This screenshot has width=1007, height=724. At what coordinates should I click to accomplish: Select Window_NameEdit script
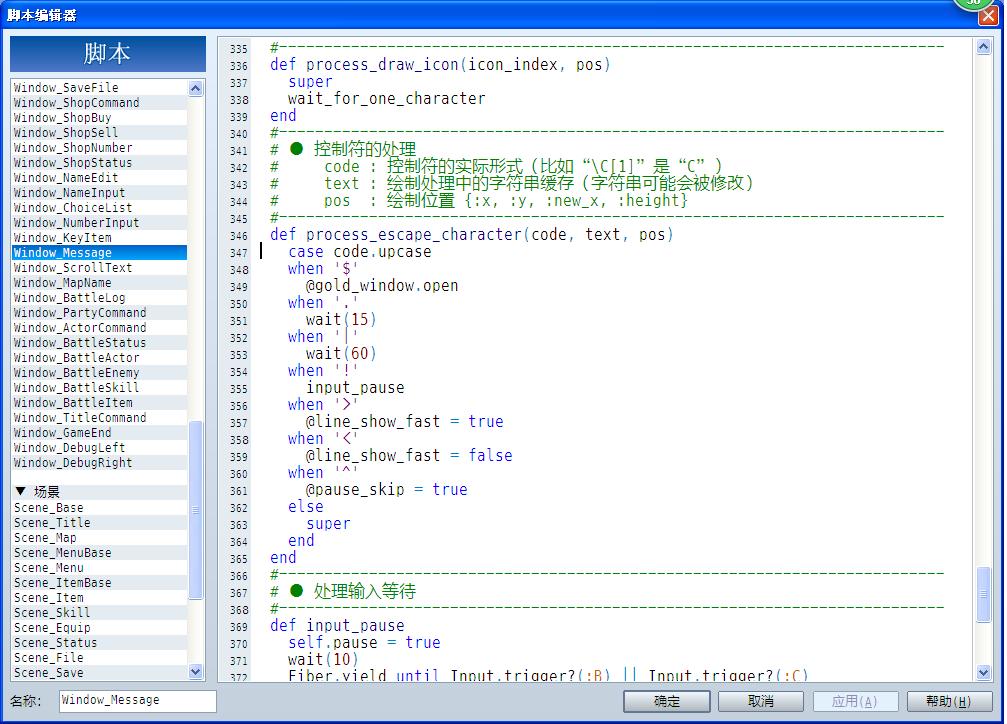pos(100,178)
